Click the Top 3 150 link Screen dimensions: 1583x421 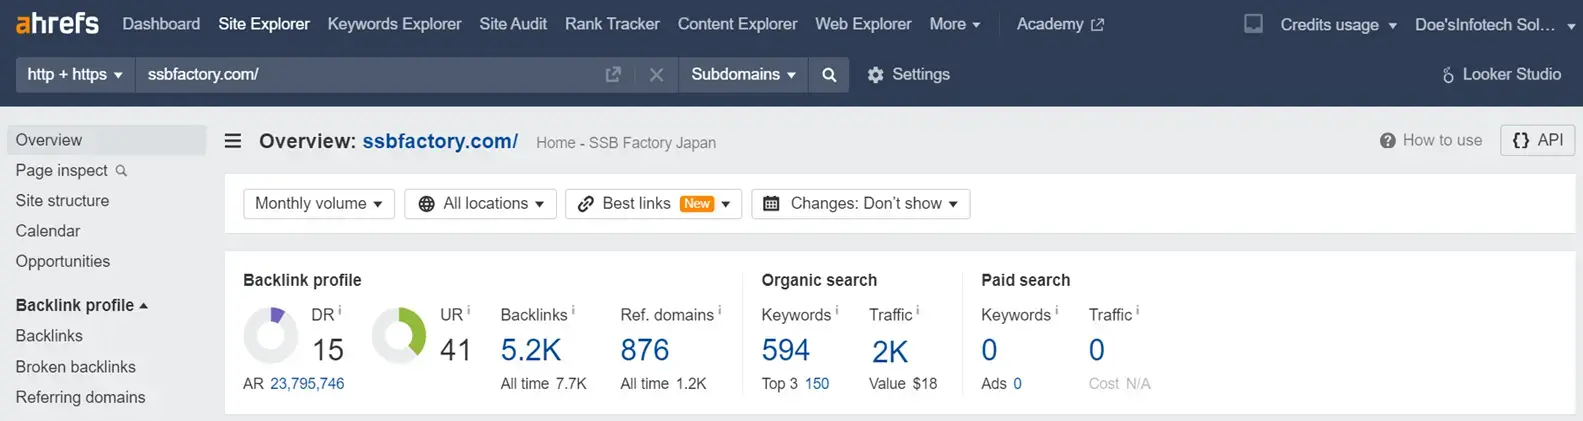tap(817, 384)
